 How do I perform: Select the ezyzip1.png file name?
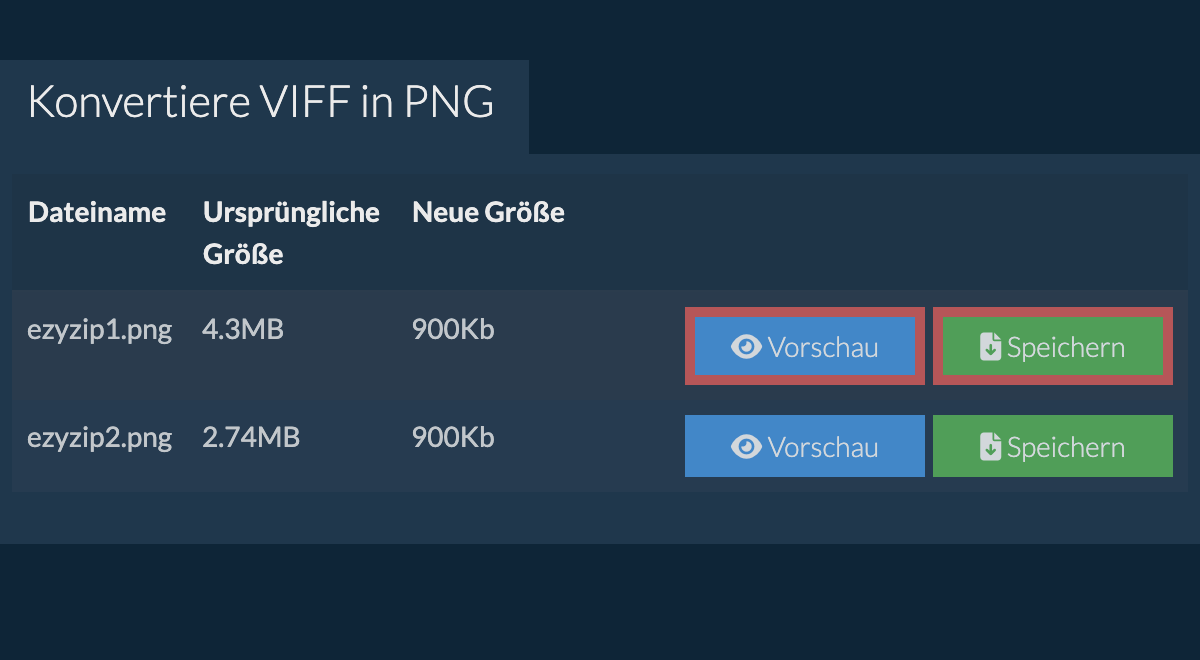click(x=99, y=330)
